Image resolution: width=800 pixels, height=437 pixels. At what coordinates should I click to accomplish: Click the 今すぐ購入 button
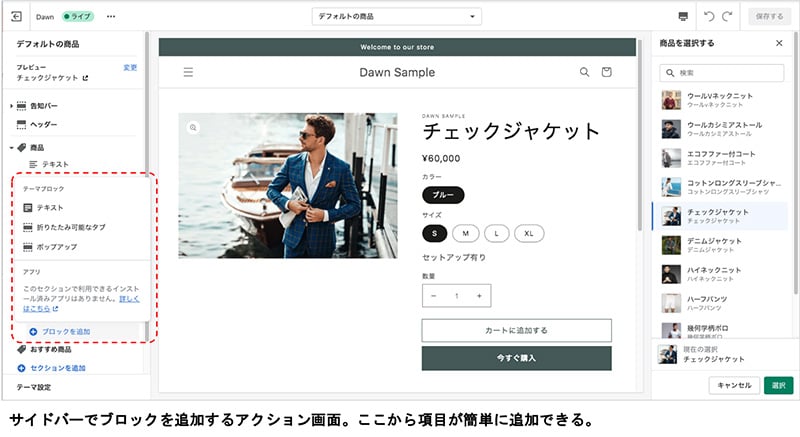tap(516, 359)
